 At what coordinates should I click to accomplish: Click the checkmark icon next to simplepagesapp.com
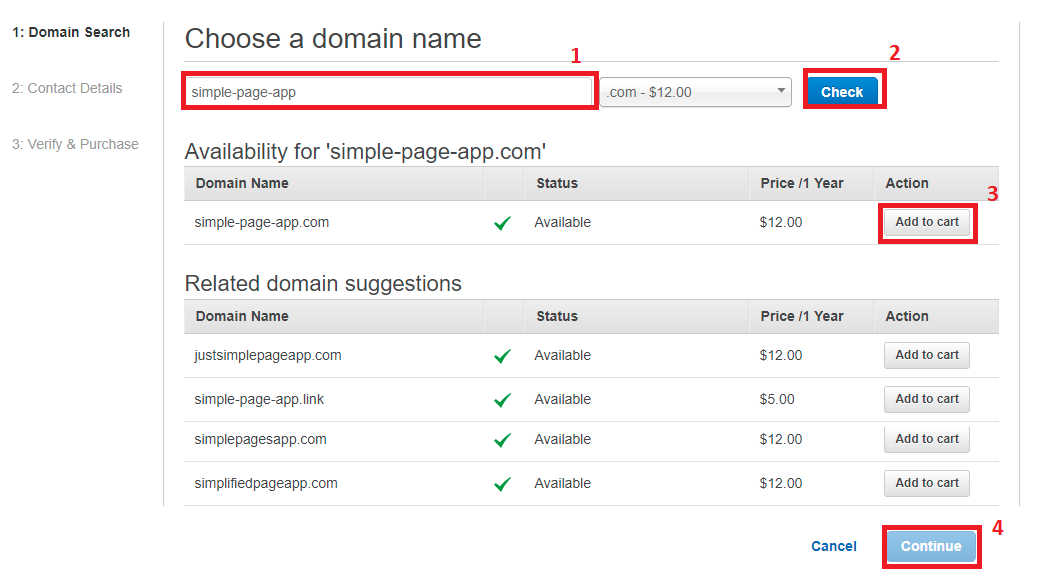click(x=502, y=439)
